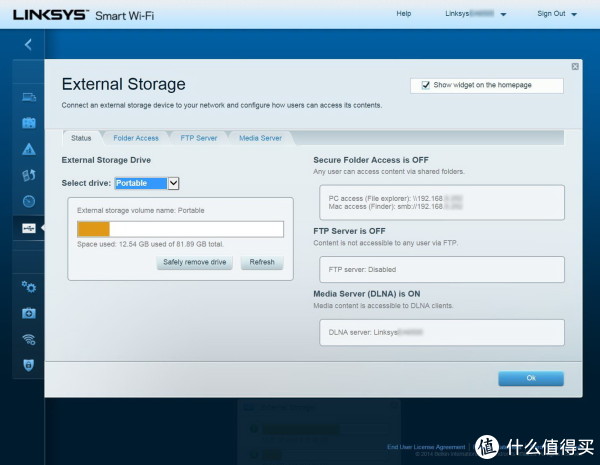Open Troubleshooting first-aid sidebar icon
Screen dimensions: 600x465
point(29,313)
